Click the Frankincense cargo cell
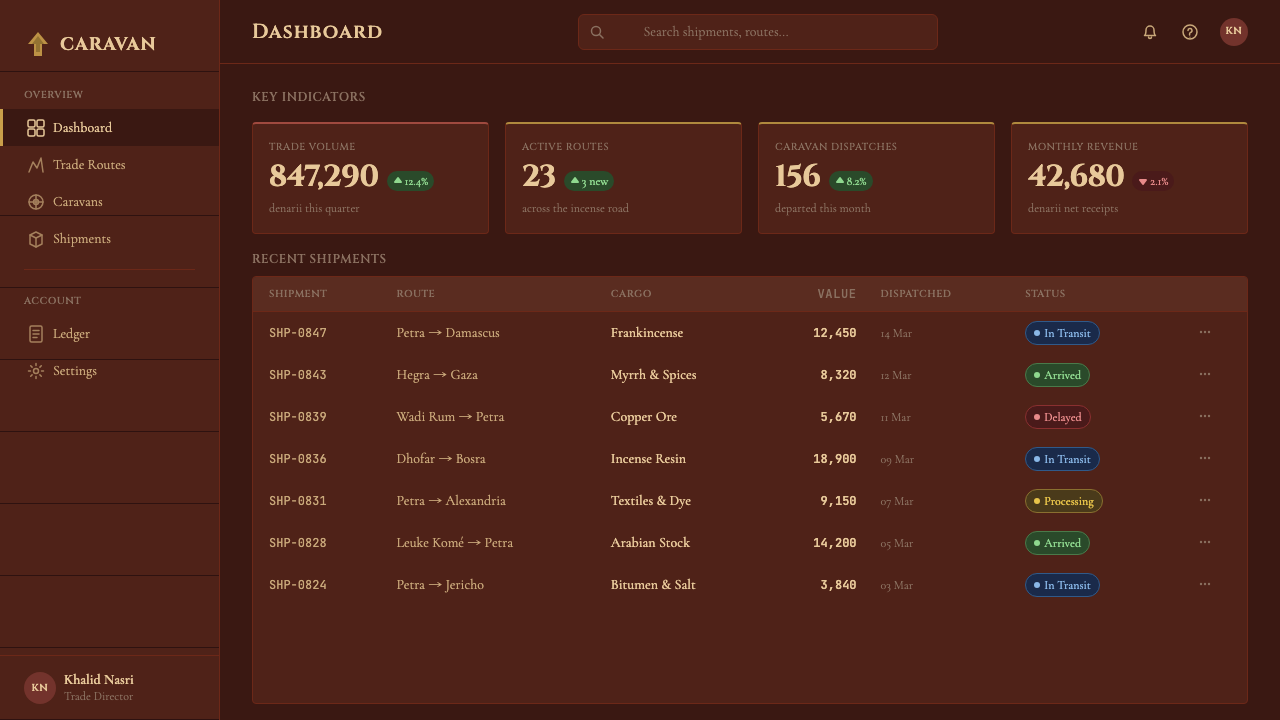 tap(647, 333)
